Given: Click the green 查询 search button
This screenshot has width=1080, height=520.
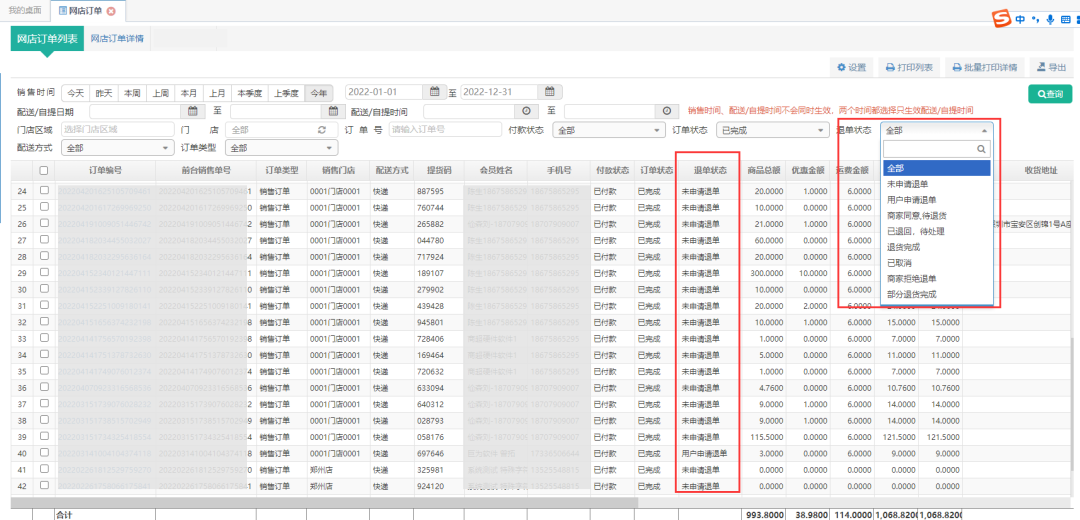Looking at the screenshot, I should [1050, 93].
